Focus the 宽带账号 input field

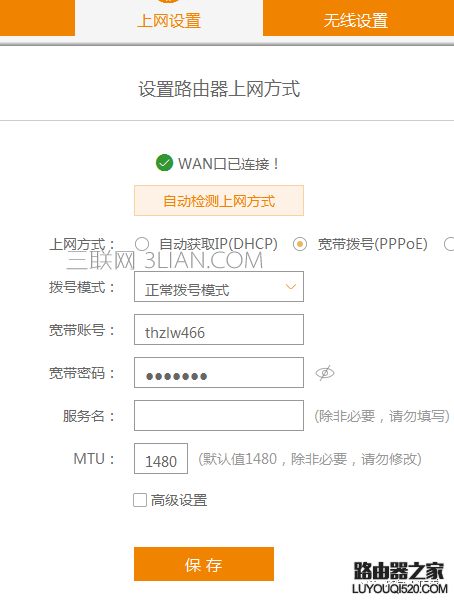219,329
